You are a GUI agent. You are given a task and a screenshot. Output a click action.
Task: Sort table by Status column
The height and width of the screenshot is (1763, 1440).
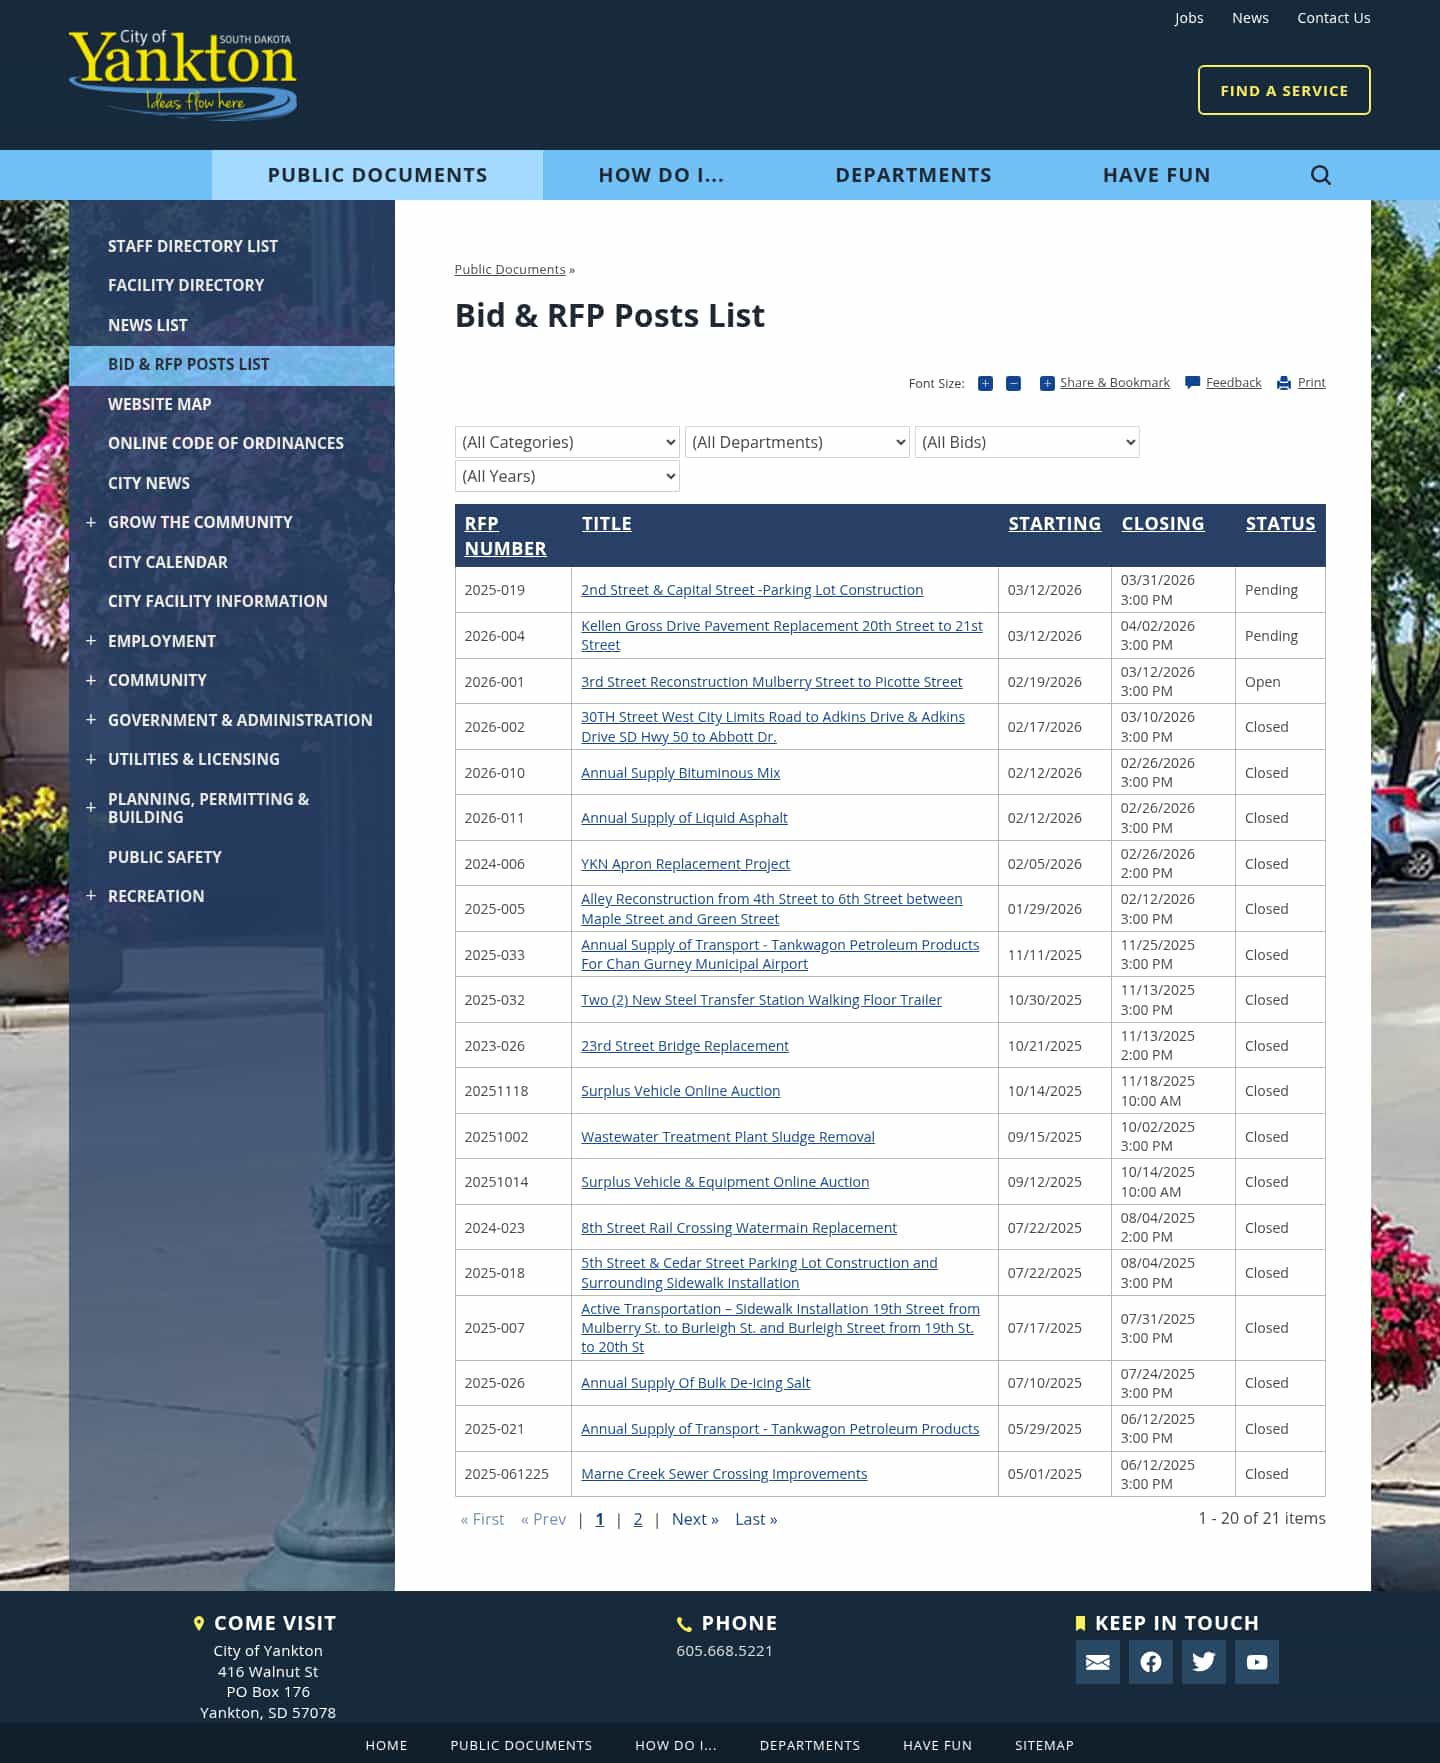pyautogui.click(x=1280, y=524)
